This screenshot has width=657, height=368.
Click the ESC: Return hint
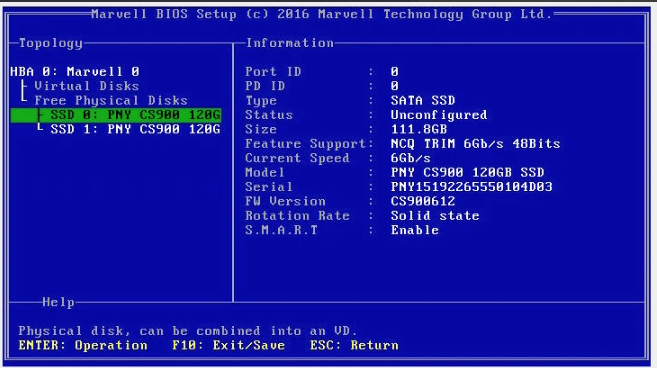click(354, 345)
